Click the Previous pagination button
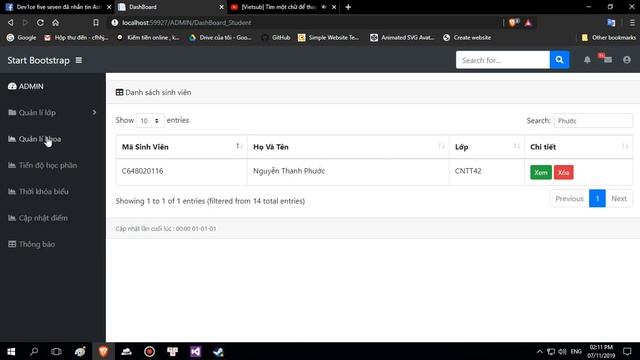640x360 pixels. (x=569, y=199)
